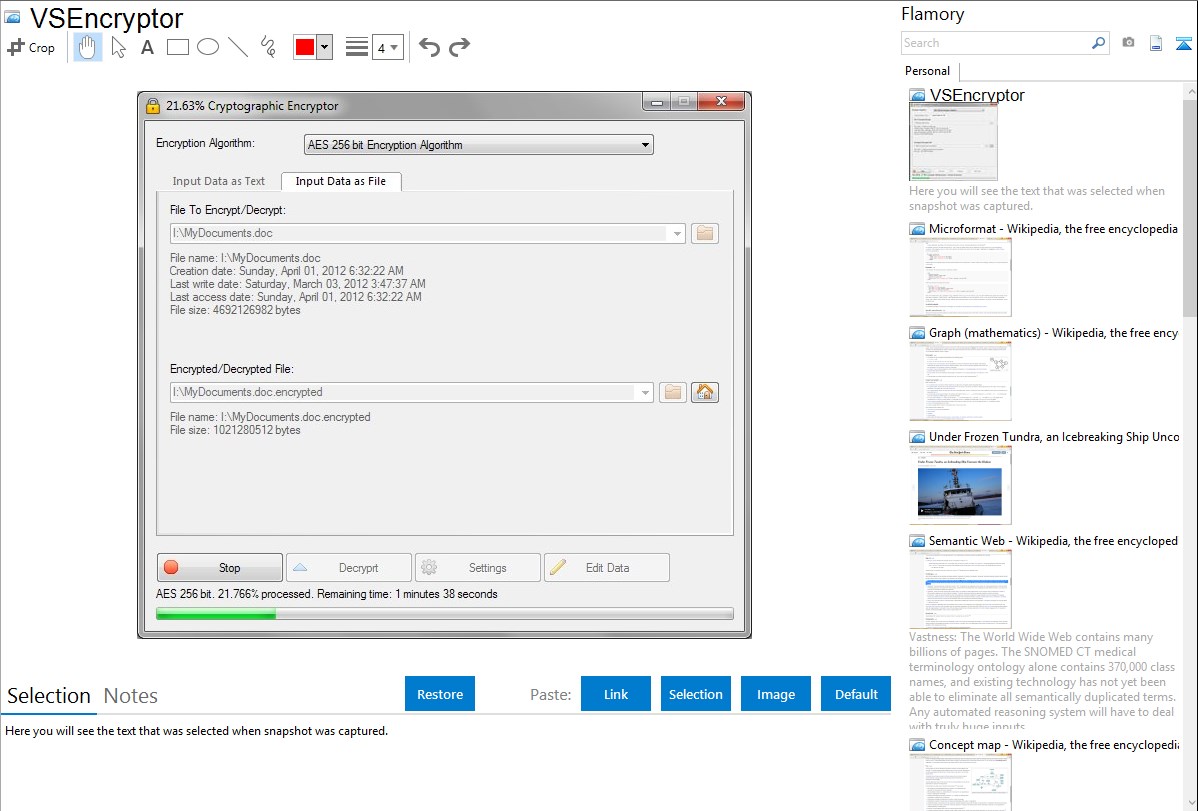Expand the Encryption Algorithm combo box
The image size is (1198, 811).
coord(645,145)
